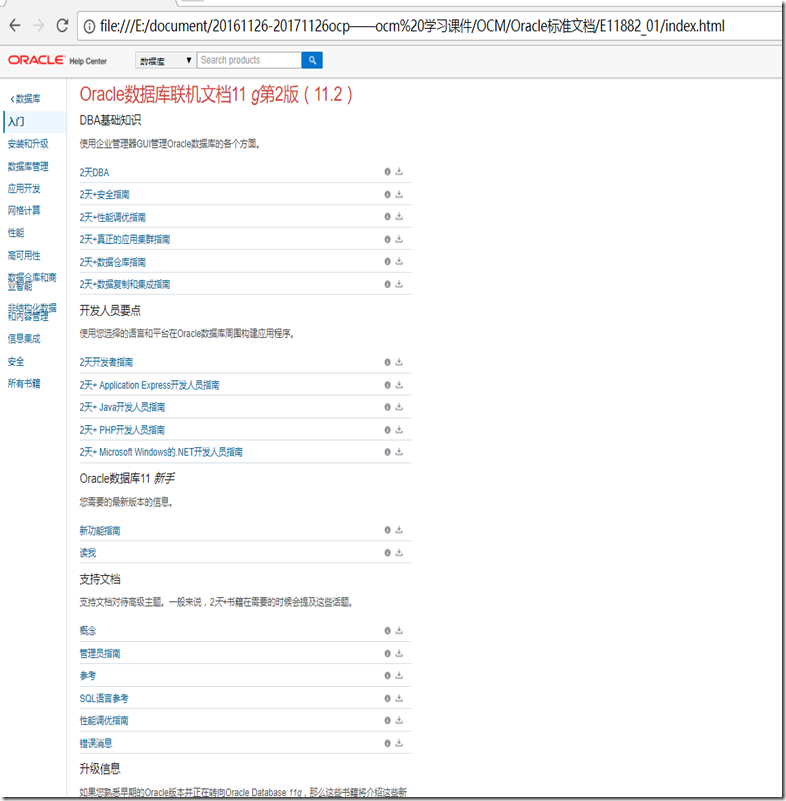Image resolution: width=786 pixels, height=801 pixels.
Task: Open 信息集成 in the sidebar
Action: [x=24, y=339]
